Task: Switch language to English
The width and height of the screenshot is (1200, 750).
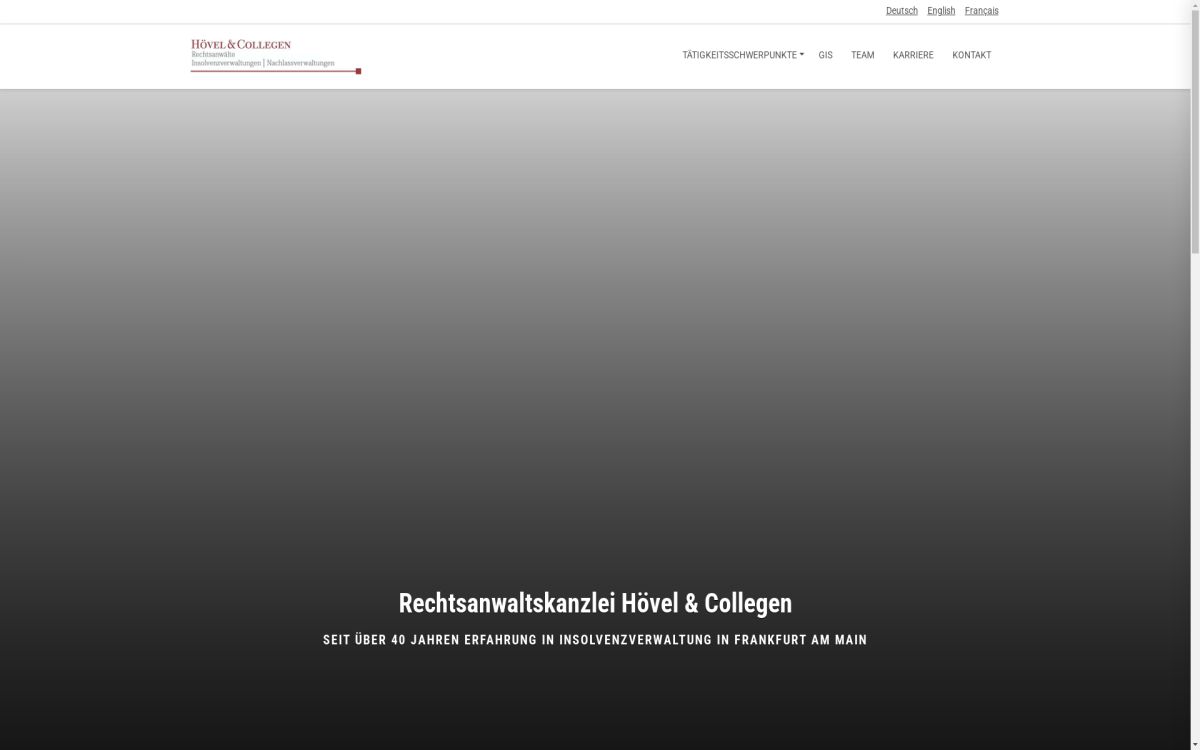Action: tap(941, 10)
